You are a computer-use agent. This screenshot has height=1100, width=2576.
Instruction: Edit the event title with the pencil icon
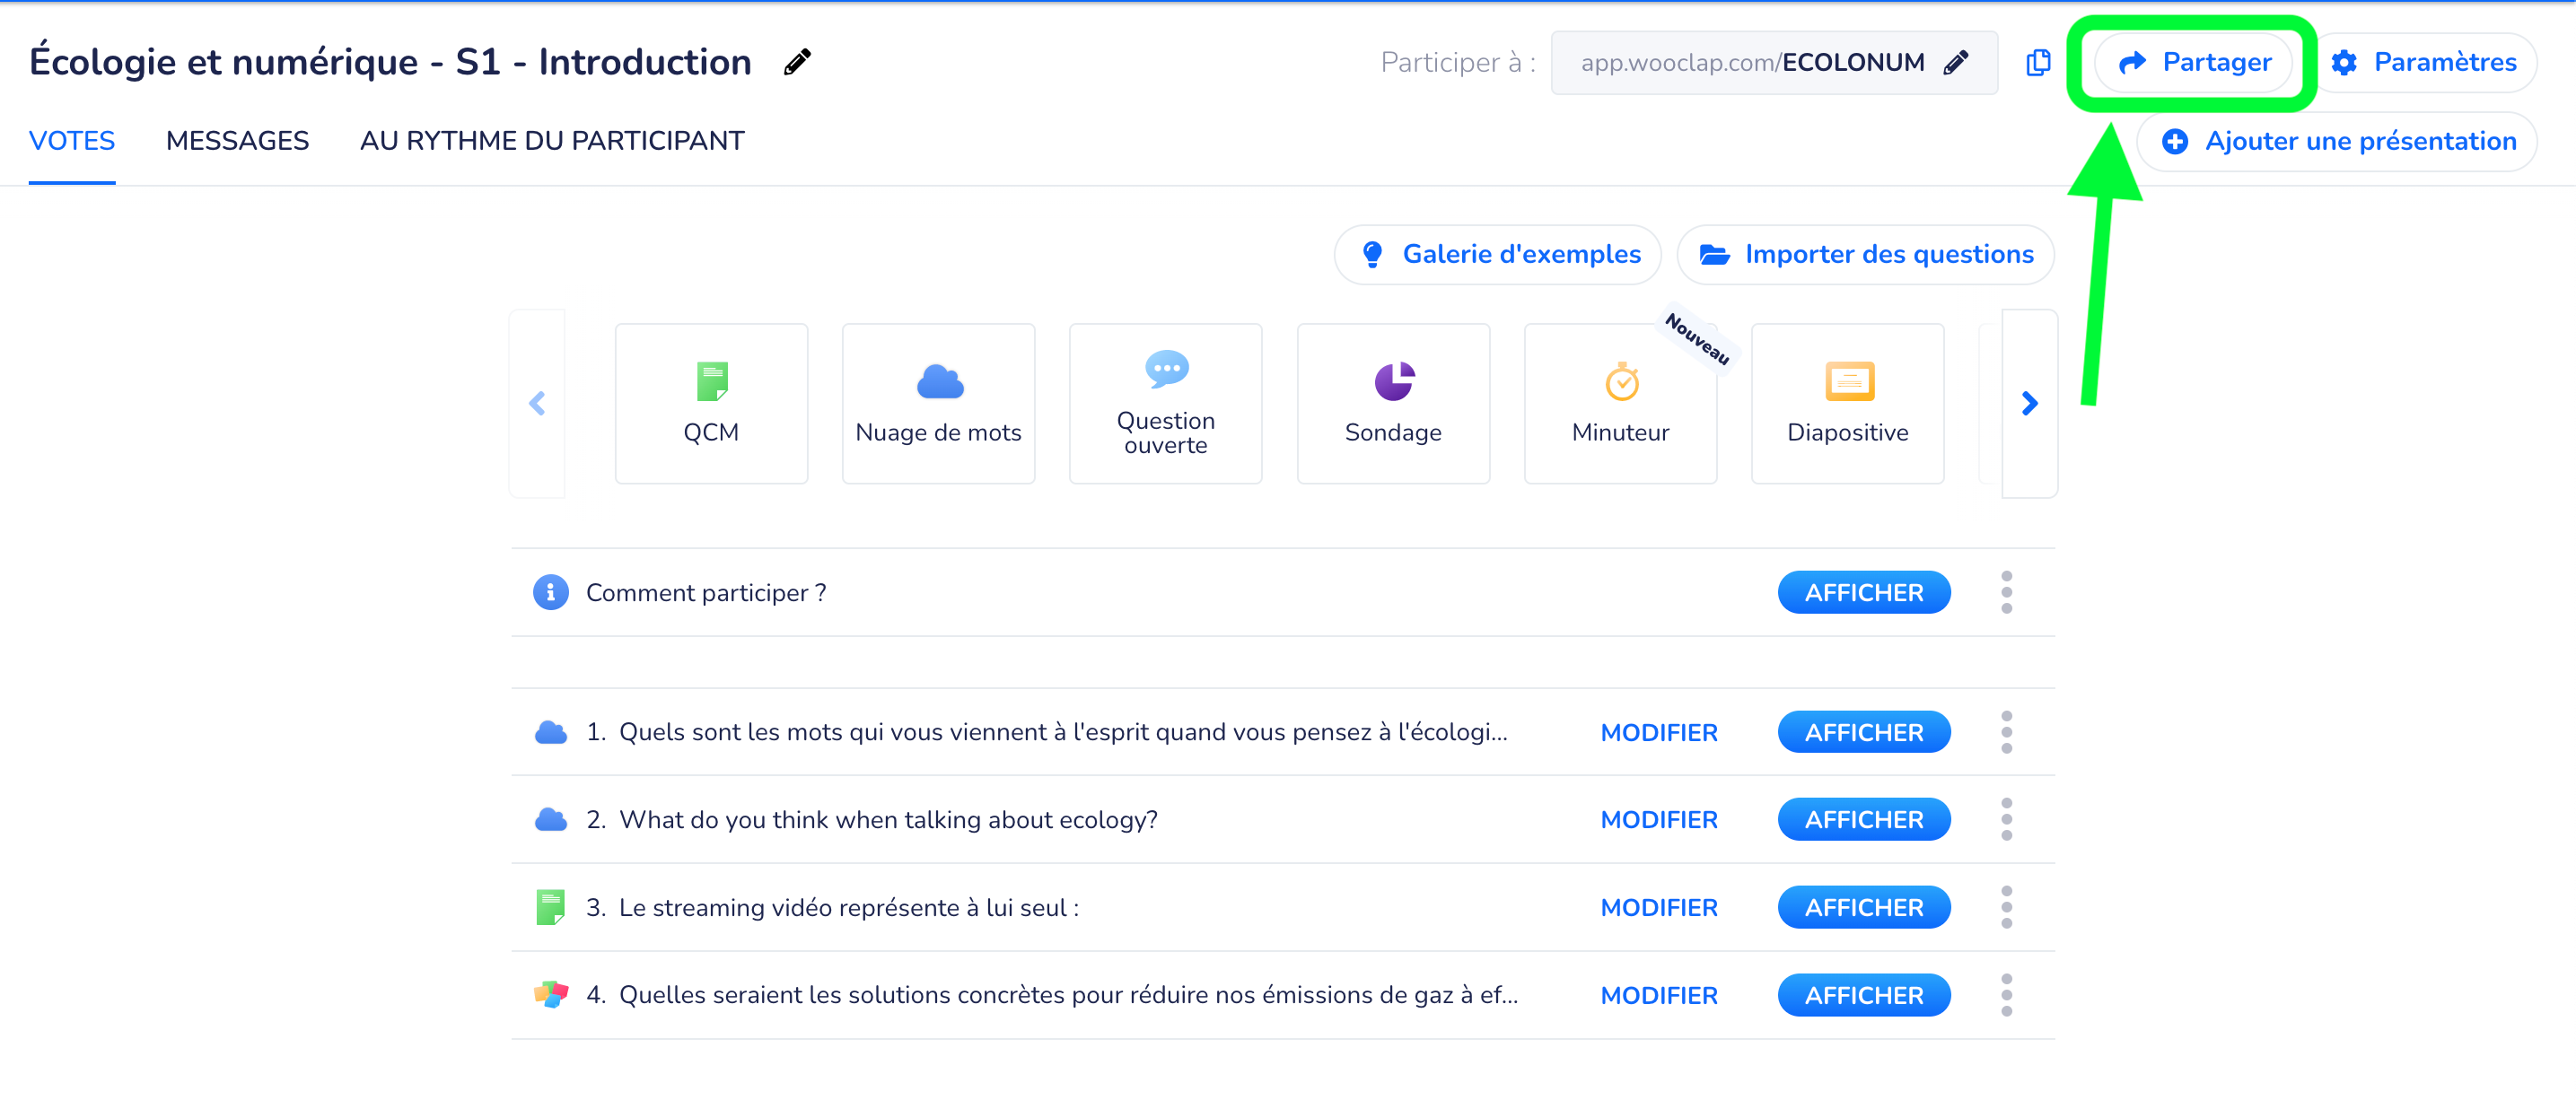click(797, 62)
